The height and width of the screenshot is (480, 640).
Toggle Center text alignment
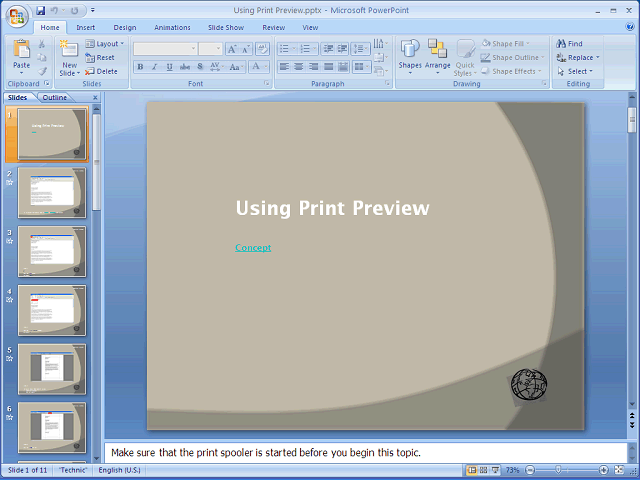299,67
